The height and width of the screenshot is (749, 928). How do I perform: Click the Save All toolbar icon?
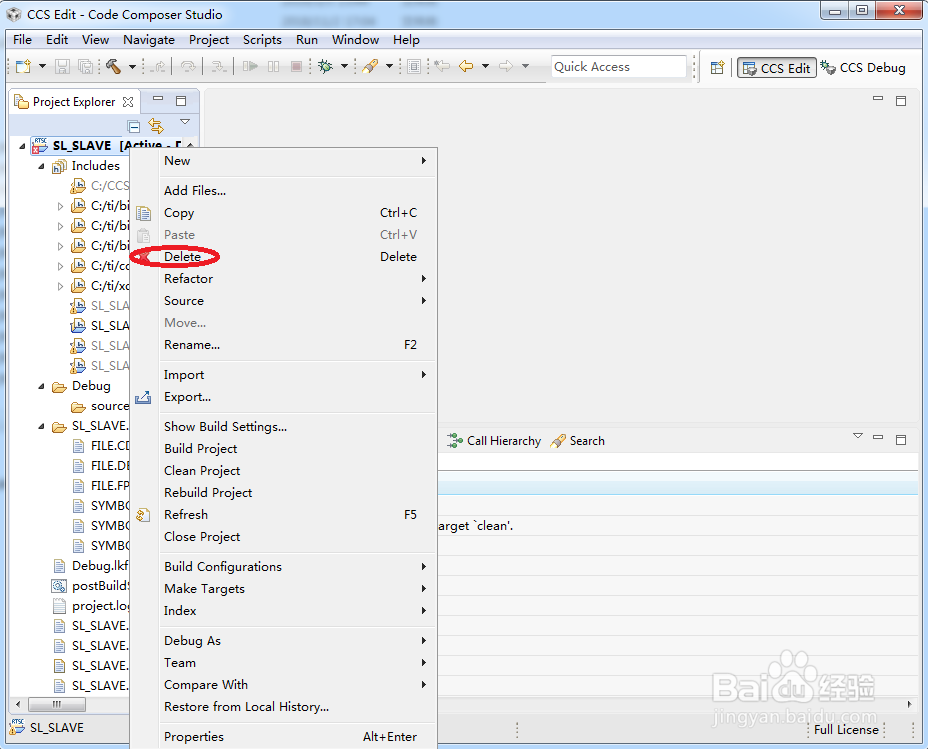[86, 66]
